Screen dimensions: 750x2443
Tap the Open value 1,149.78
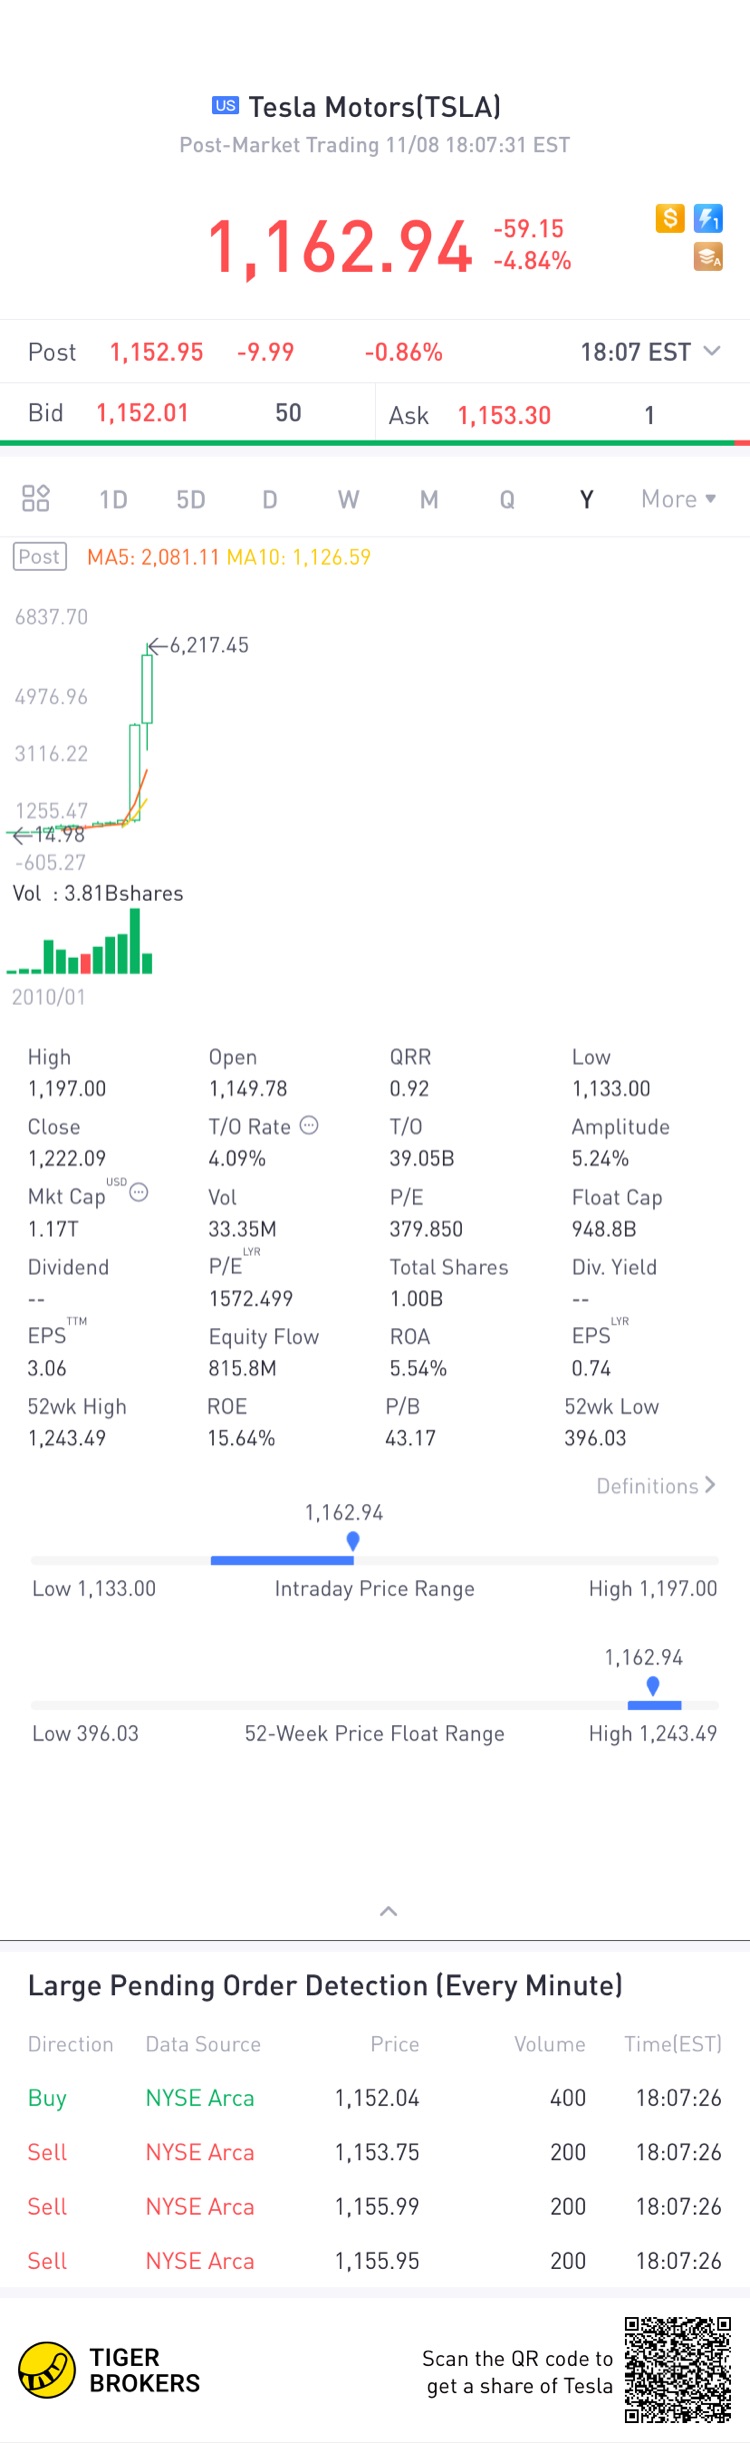(x=248, y=1089)
